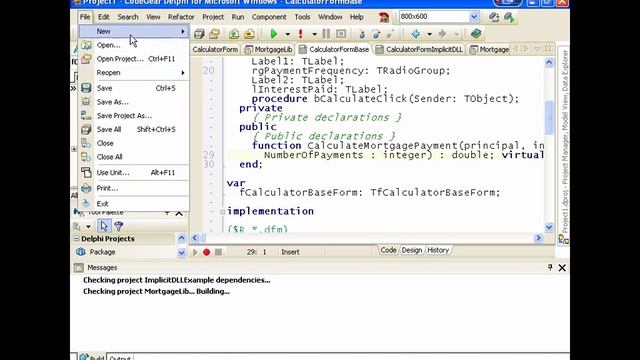Click Add File to Project icon
The width and height of the screenshot is (640, 360).
pos(233,34)
